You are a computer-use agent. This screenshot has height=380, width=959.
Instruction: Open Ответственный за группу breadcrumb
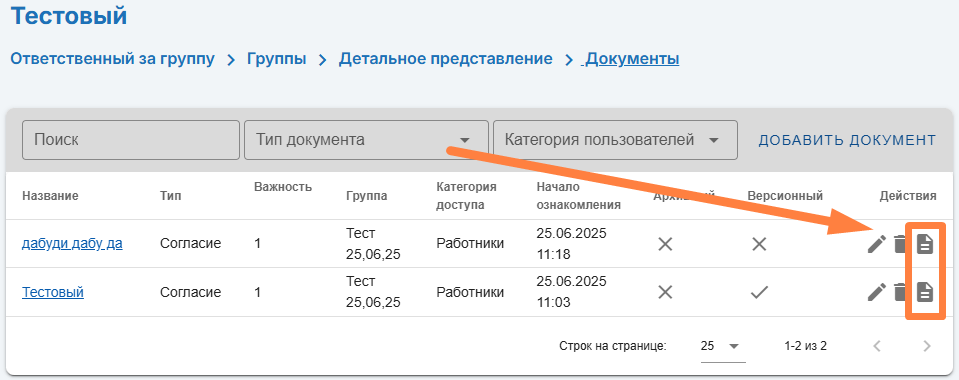pyautogui.click(x=113, y=59)
